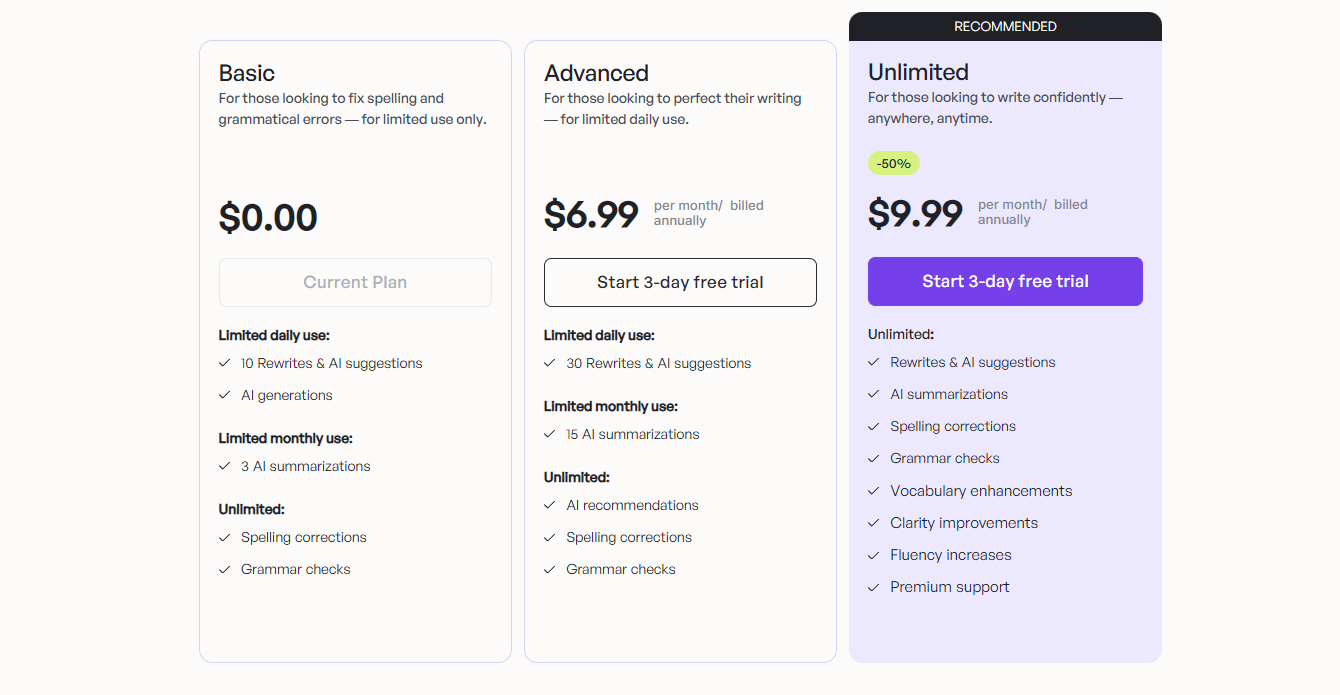Start the Advanced plan 3-day free trial
1340x695 pixels.
coord(680,282)
